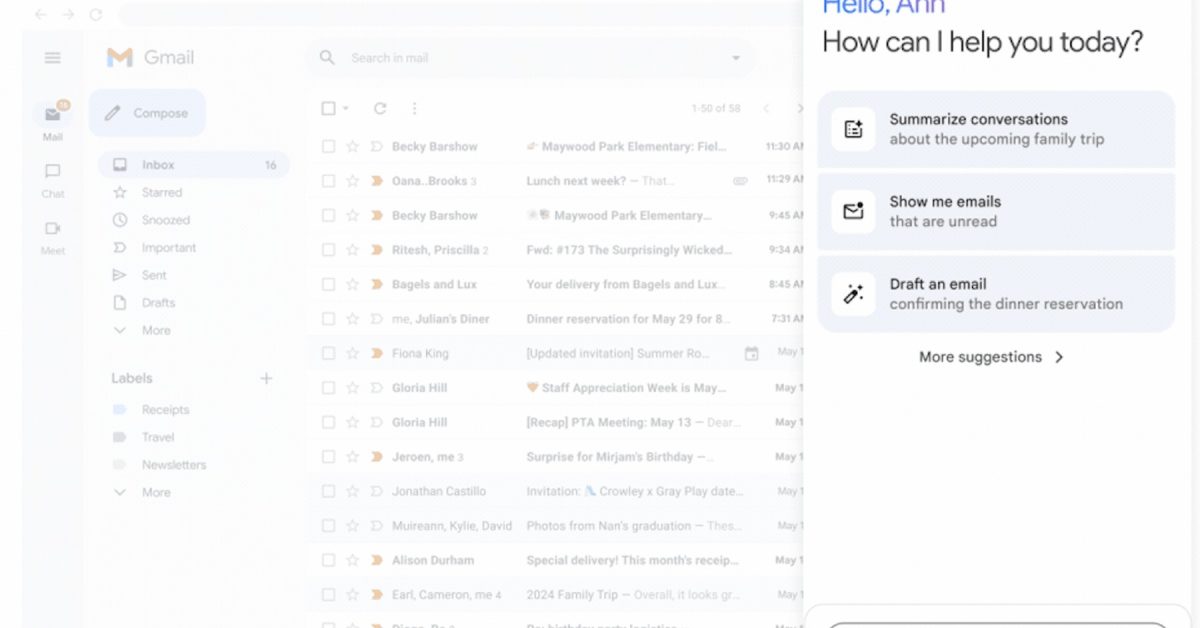Check the box beside Alison Durham email
Image resolution: width=1200 pixels, height=628 pixels.
[328, 560]
